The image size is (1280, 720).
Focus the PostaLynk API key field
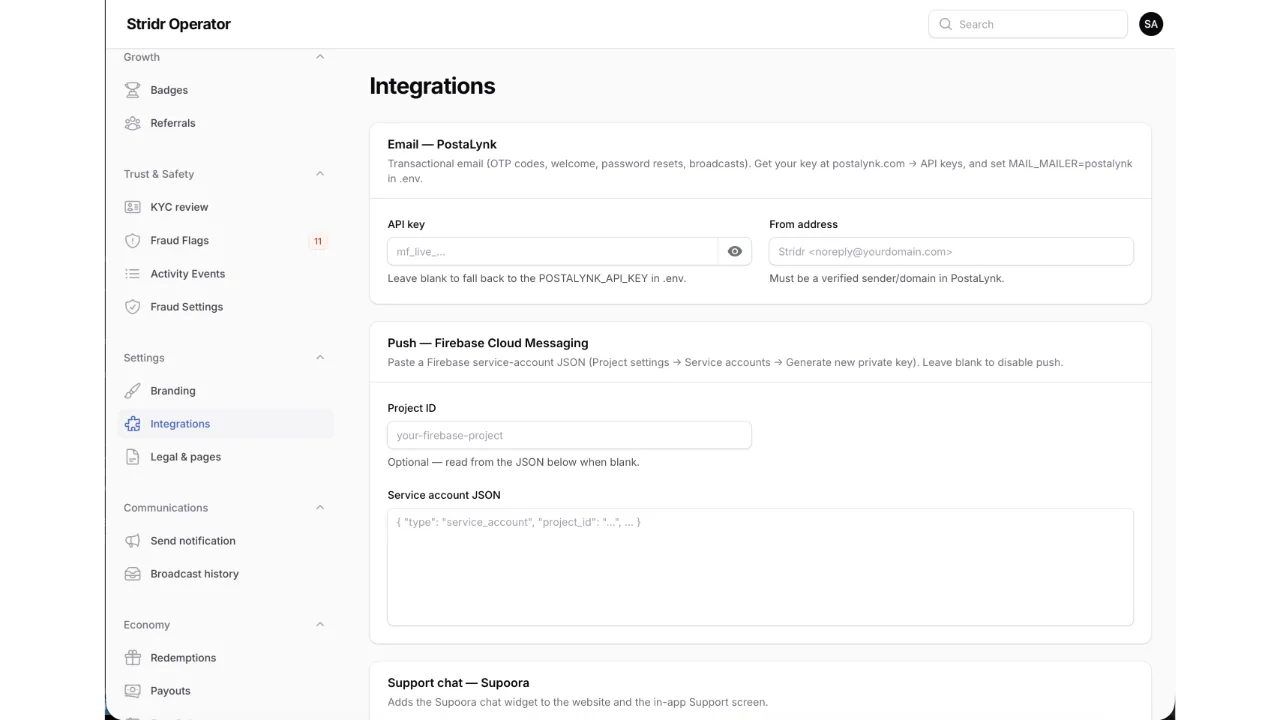point(553,252)
